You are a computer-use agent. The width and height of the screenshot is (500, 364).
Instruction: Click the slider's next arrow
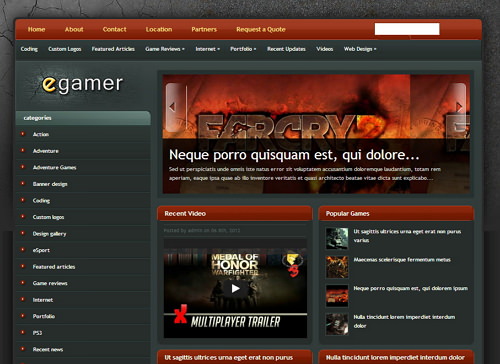459,107
